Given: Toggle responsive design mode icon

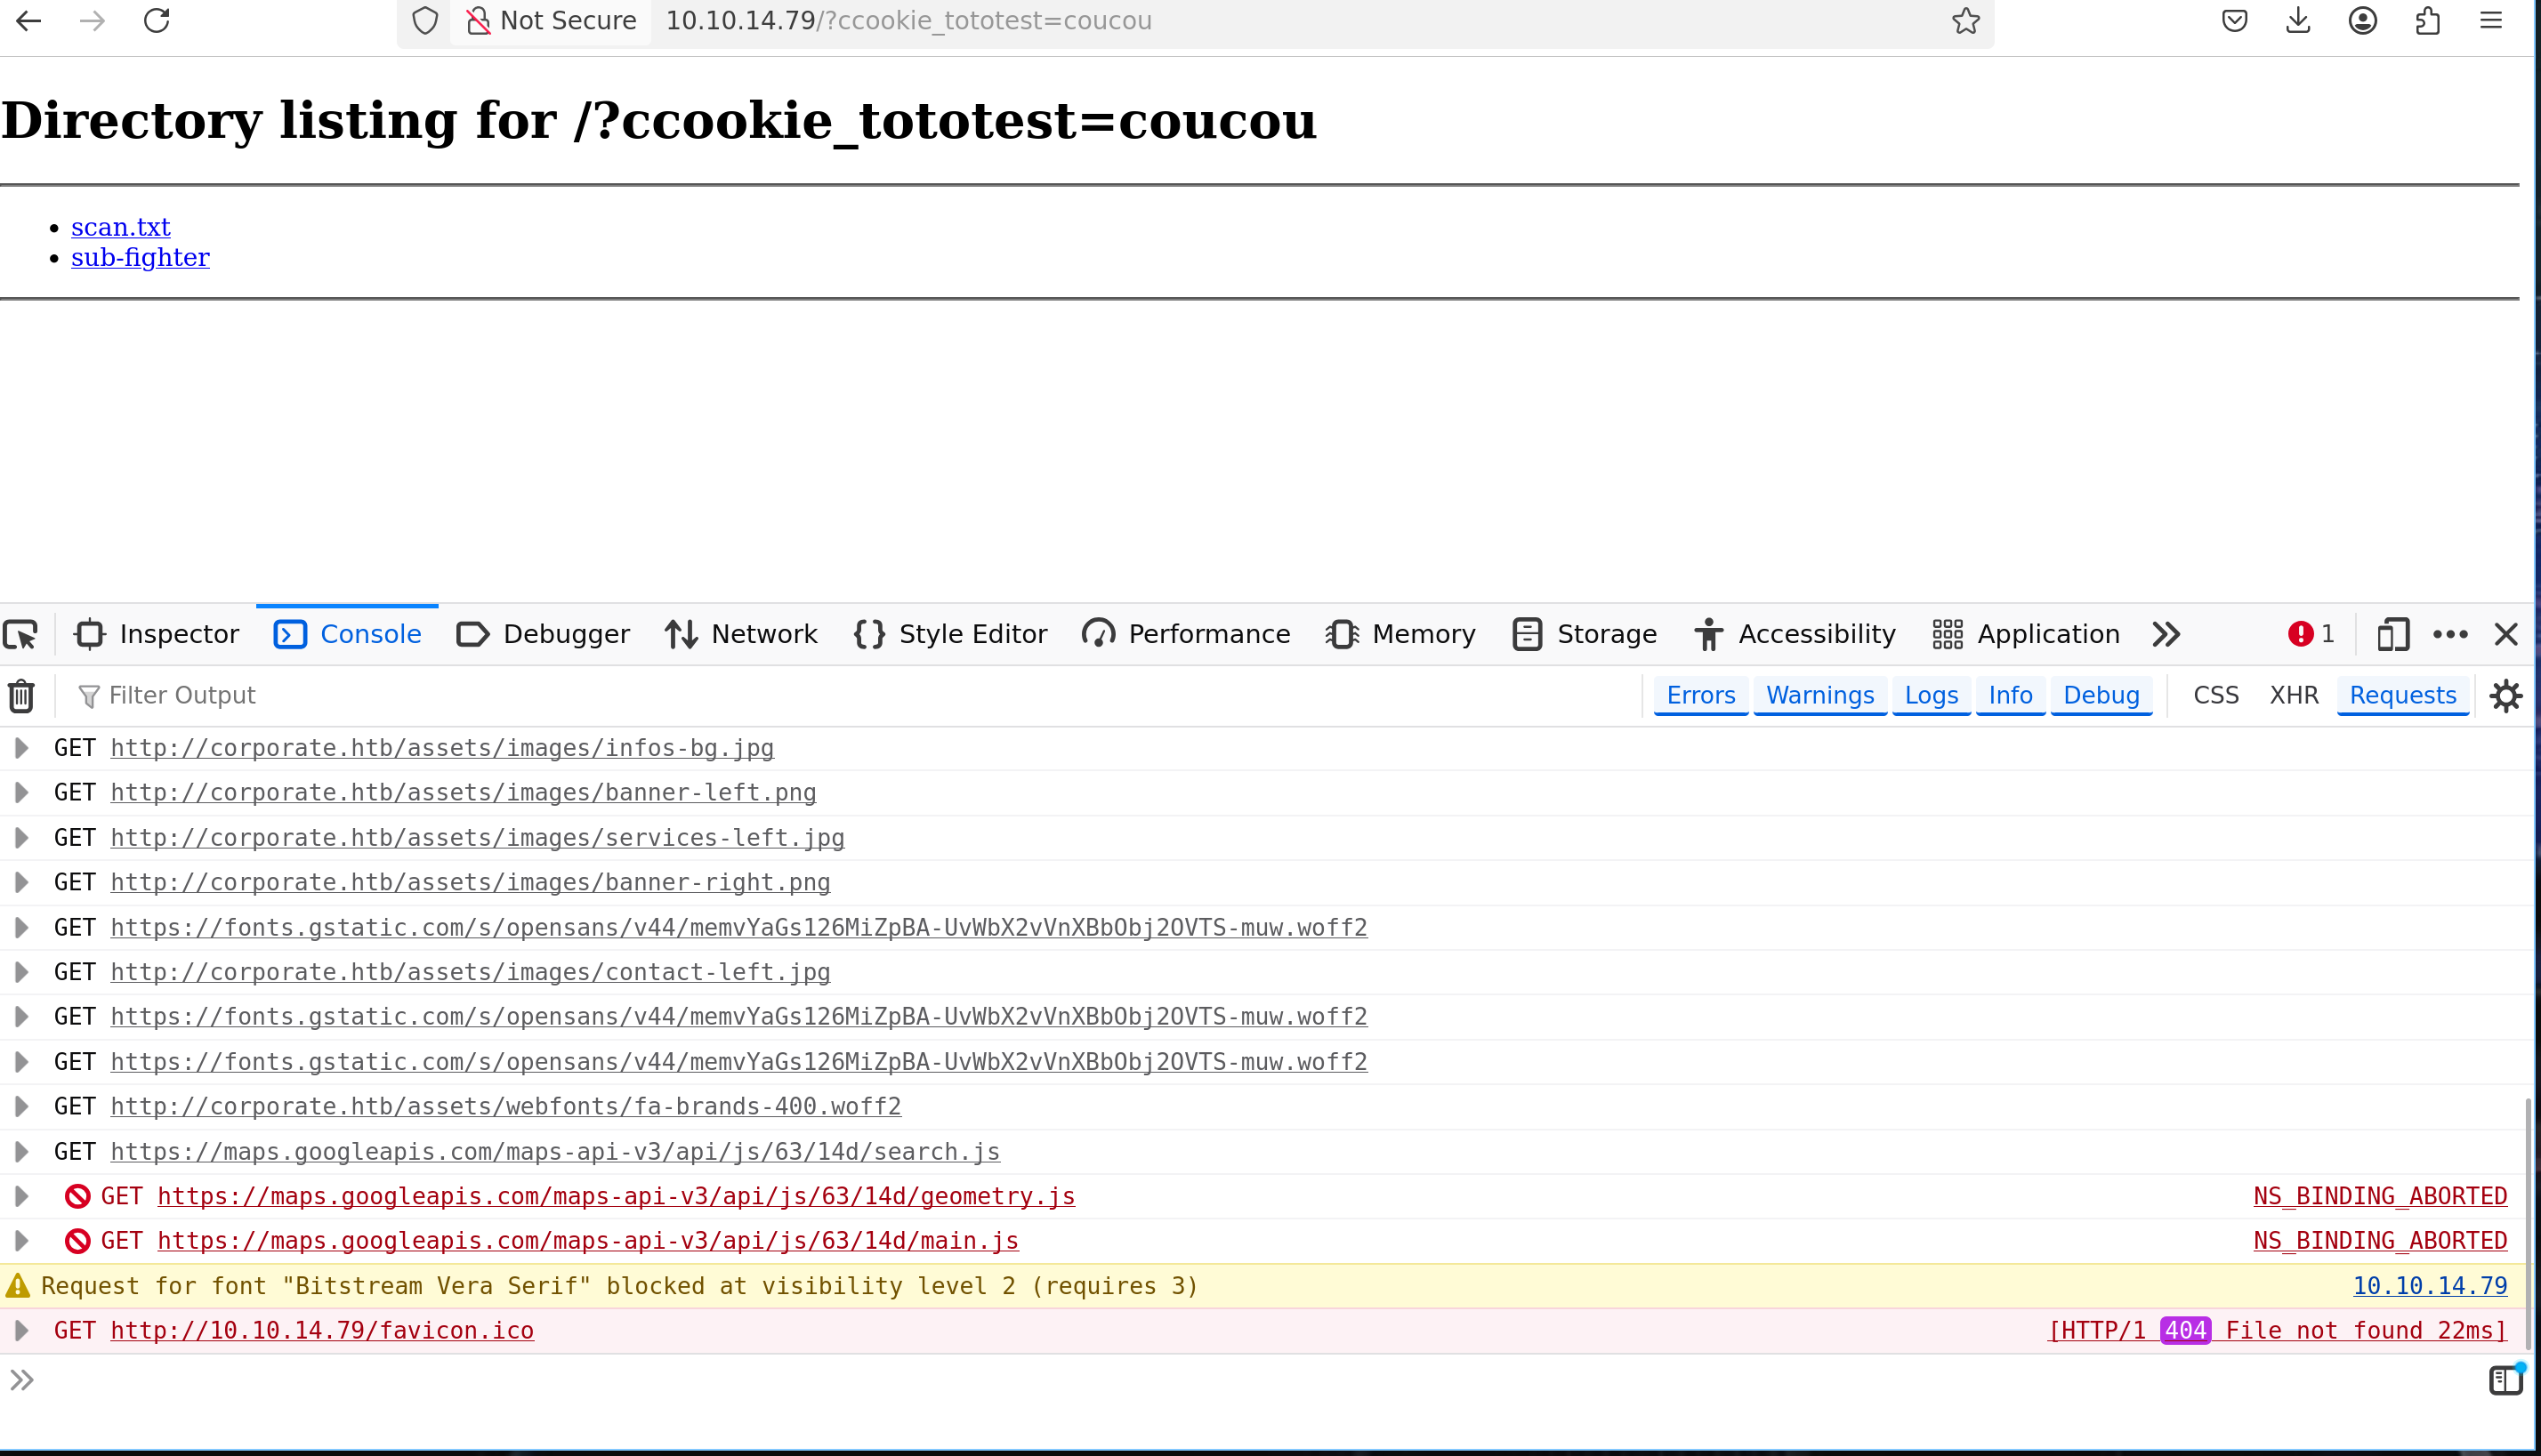Looking at the screenshot, I should [x=2392, y=634].
